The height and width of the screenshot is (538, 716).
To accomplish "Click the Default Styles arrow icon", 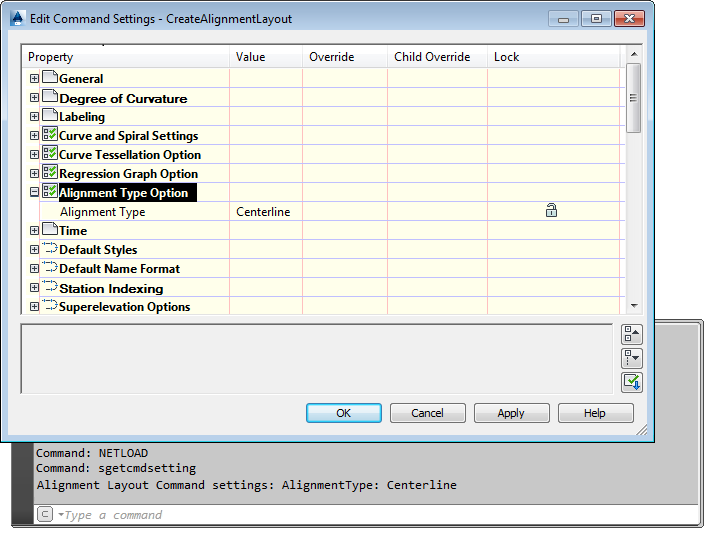I will pos(50,248).
